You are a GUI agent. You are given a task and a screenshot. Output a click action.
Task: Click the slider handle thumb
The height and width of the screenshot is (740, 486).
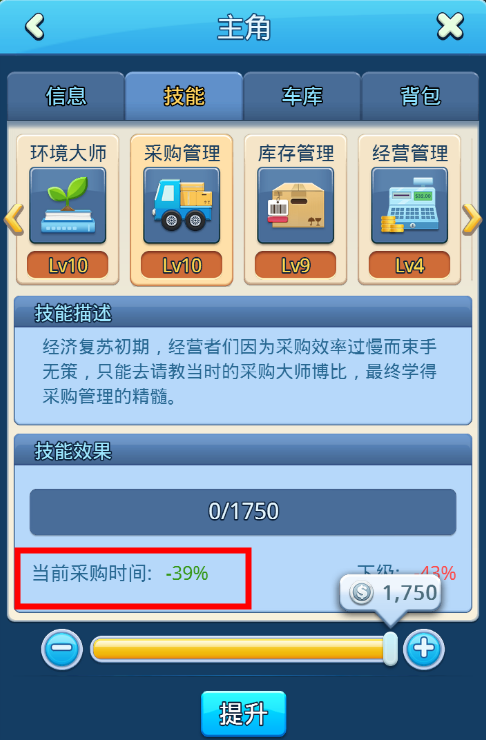point(390,649)
